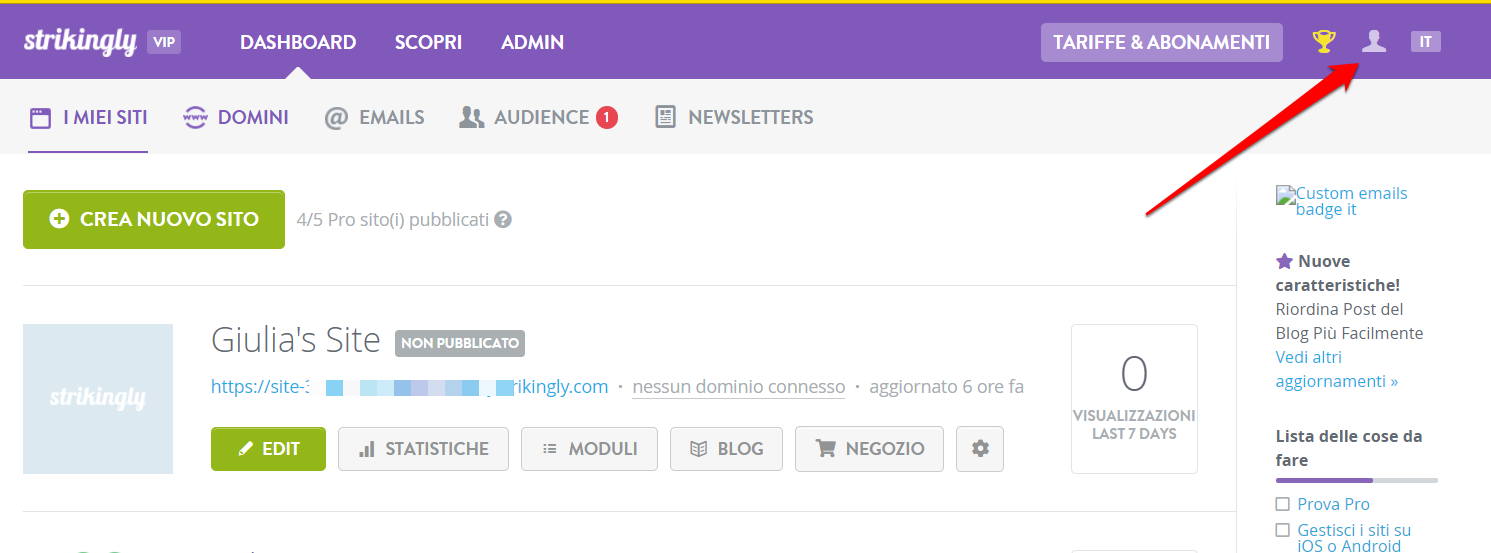Click Gestisci i siti su iOS o Android link

coord(1355,538)
